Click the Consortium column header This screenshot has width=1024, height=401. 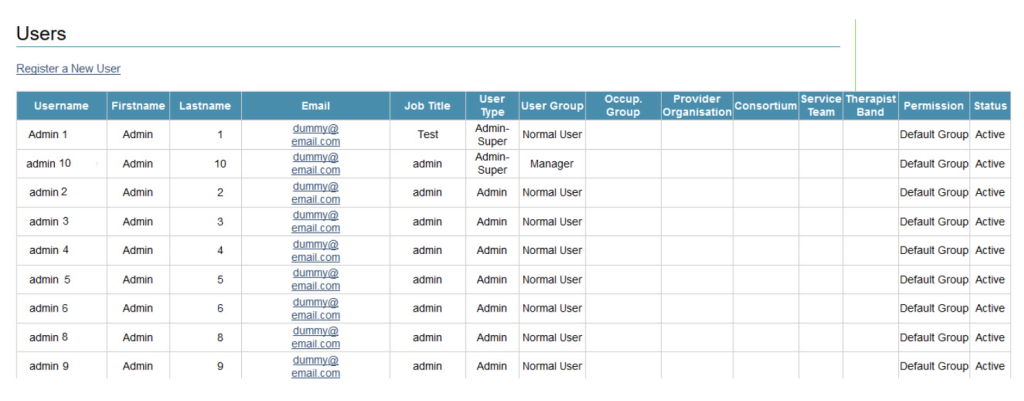765,106
